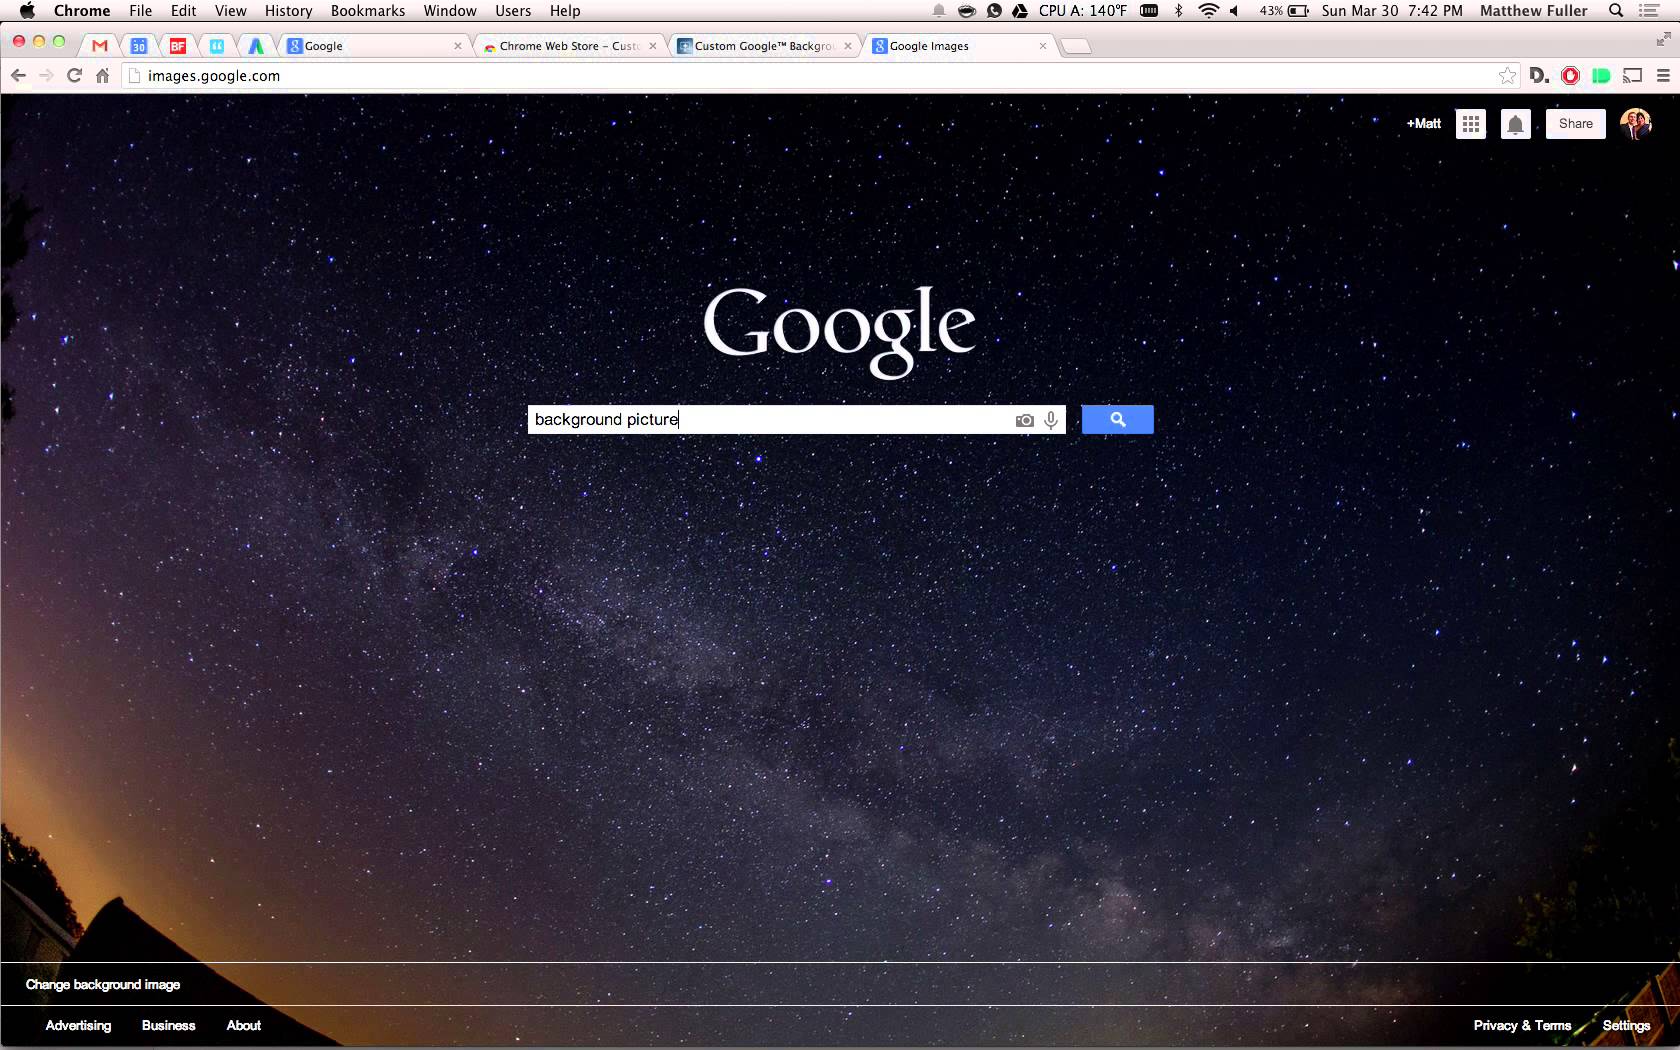Open the Advertising footer link
This screenshot has width=1680, height=1050.
(x=78, y=1026)
